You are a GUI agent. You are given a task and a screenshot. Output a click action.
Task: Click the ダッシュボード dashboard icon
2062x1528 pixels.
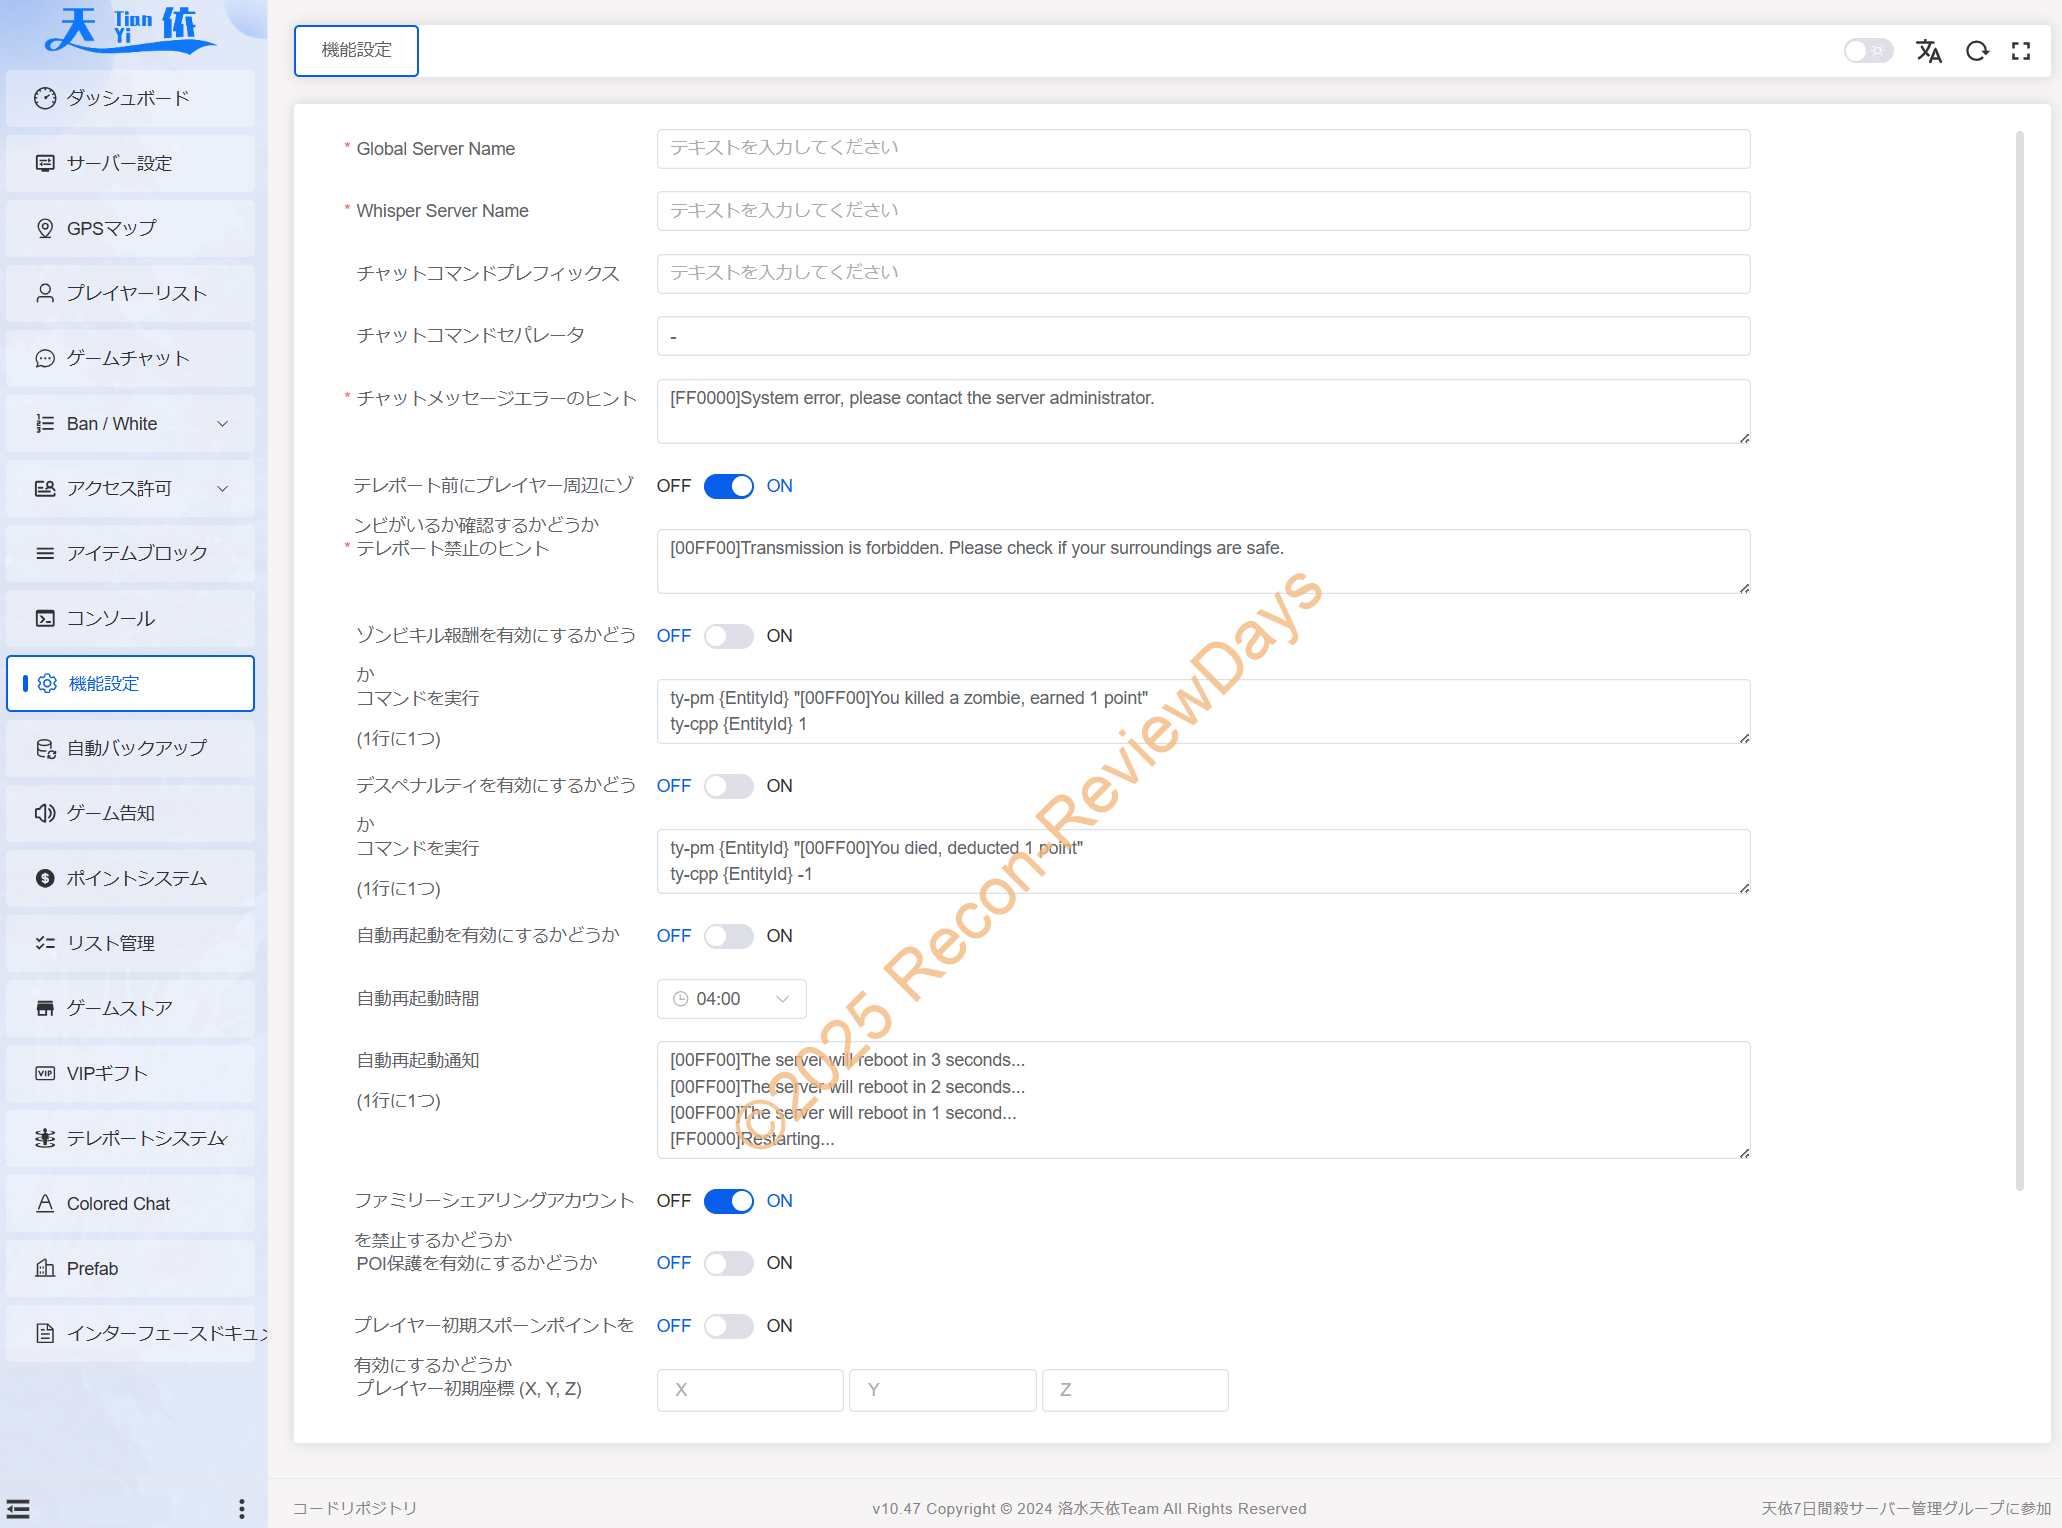click(x=45, y=98)
